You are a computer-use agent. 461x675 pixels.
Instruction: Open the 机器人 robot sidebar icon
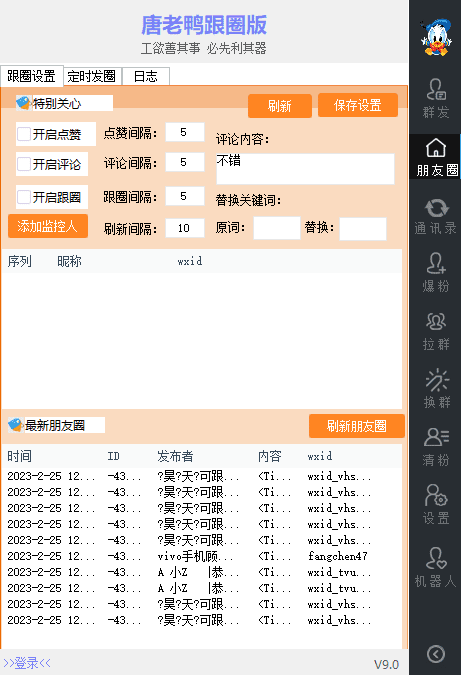(436, 567)
